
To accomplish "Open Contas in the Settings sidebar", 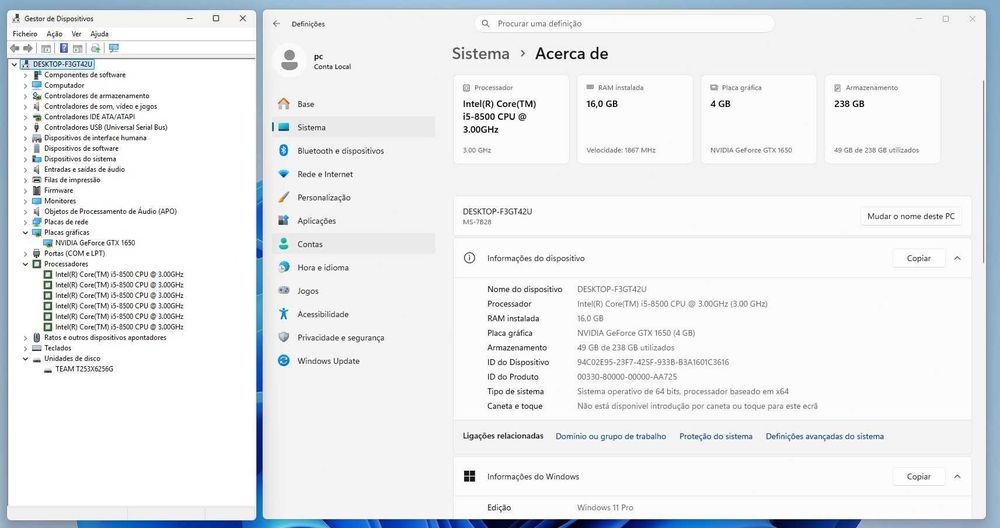I will pos(354,244).
